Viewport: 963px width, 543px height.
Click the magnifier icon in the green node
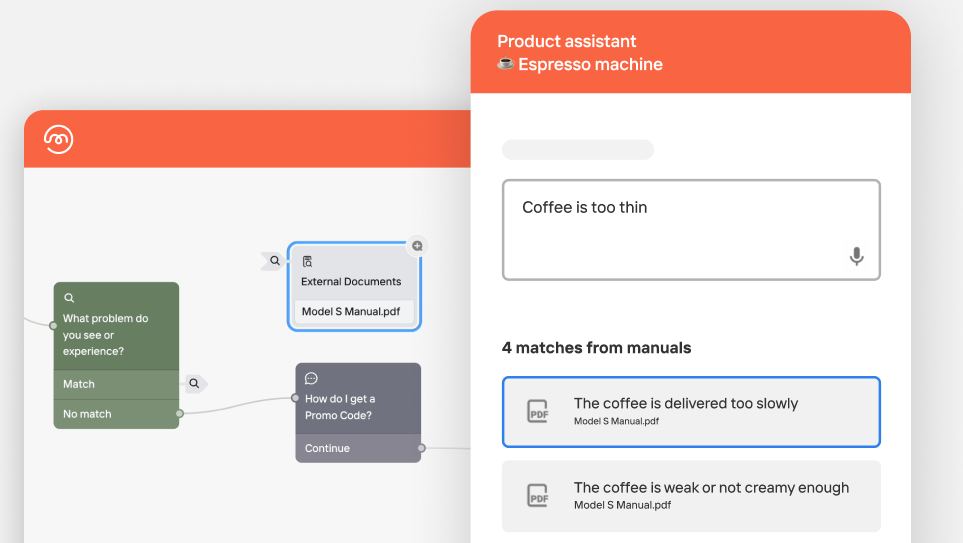point(69,298)
